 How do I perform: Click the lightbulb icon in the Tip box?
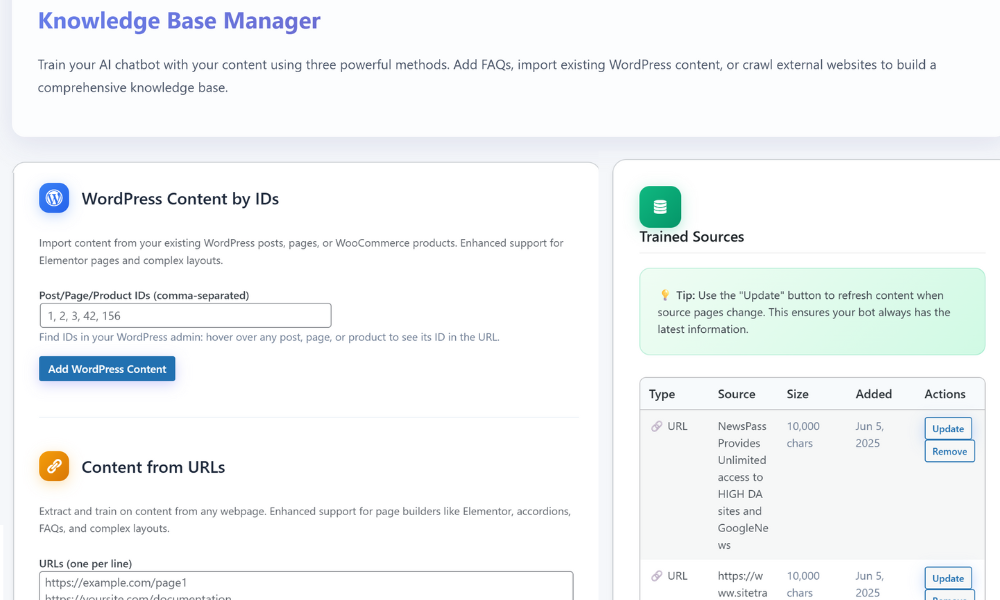click(664, 295)
